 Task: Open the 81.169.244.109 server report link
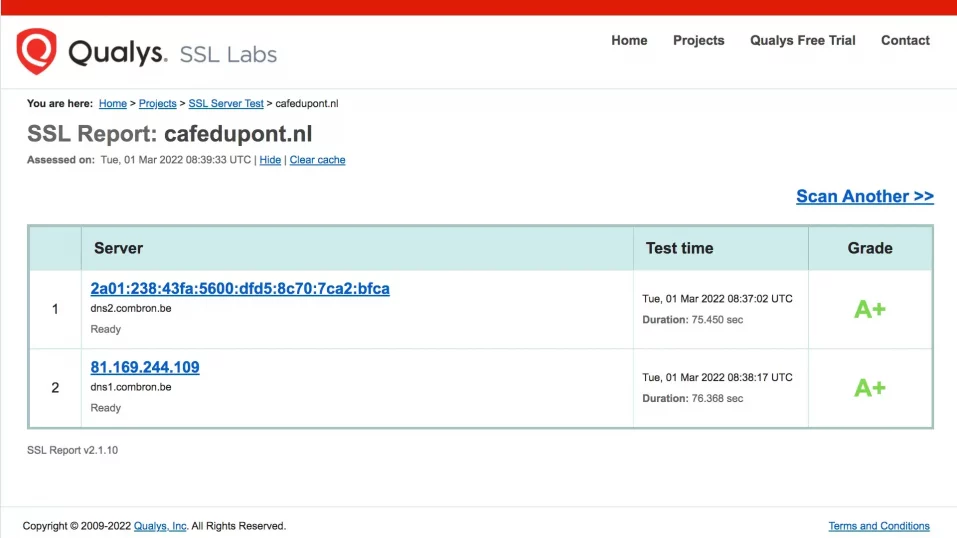(x=145, y=367)
